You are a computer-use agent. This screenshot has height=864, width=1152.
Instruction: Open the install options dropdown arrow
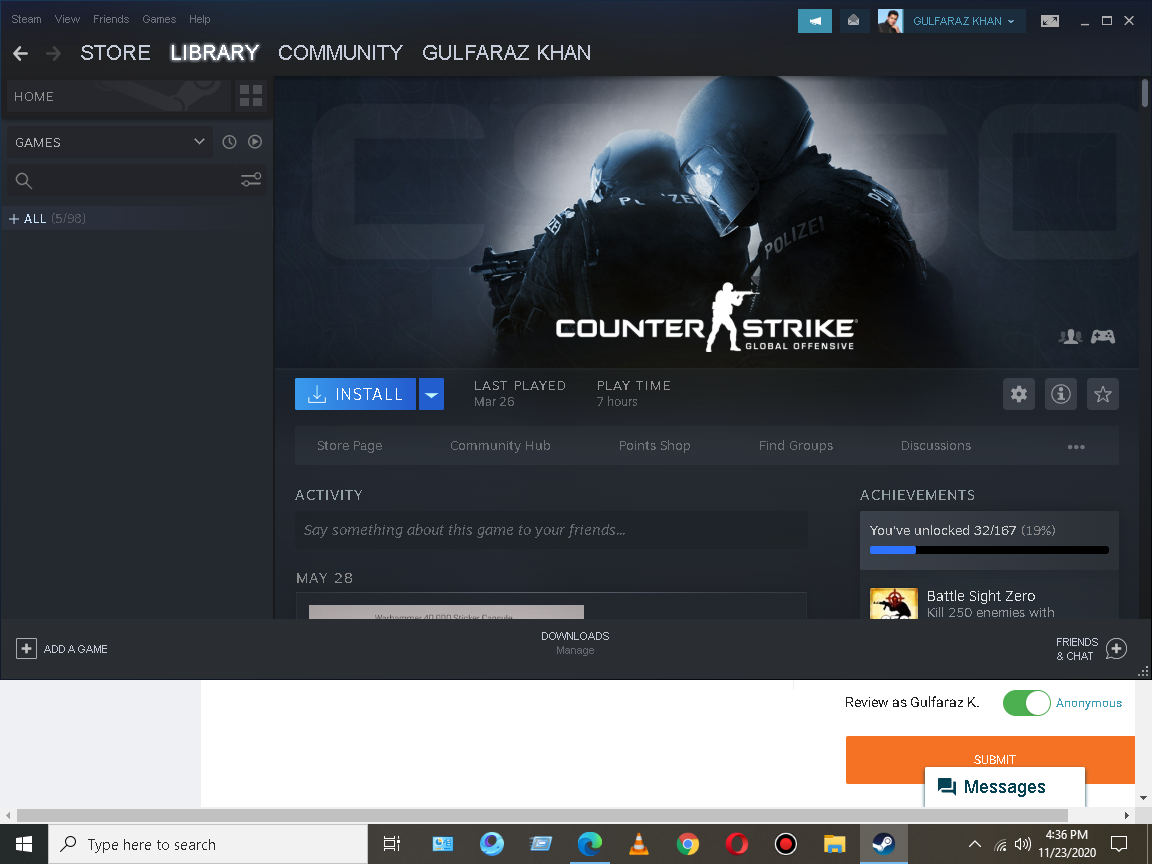coord(431,395)
